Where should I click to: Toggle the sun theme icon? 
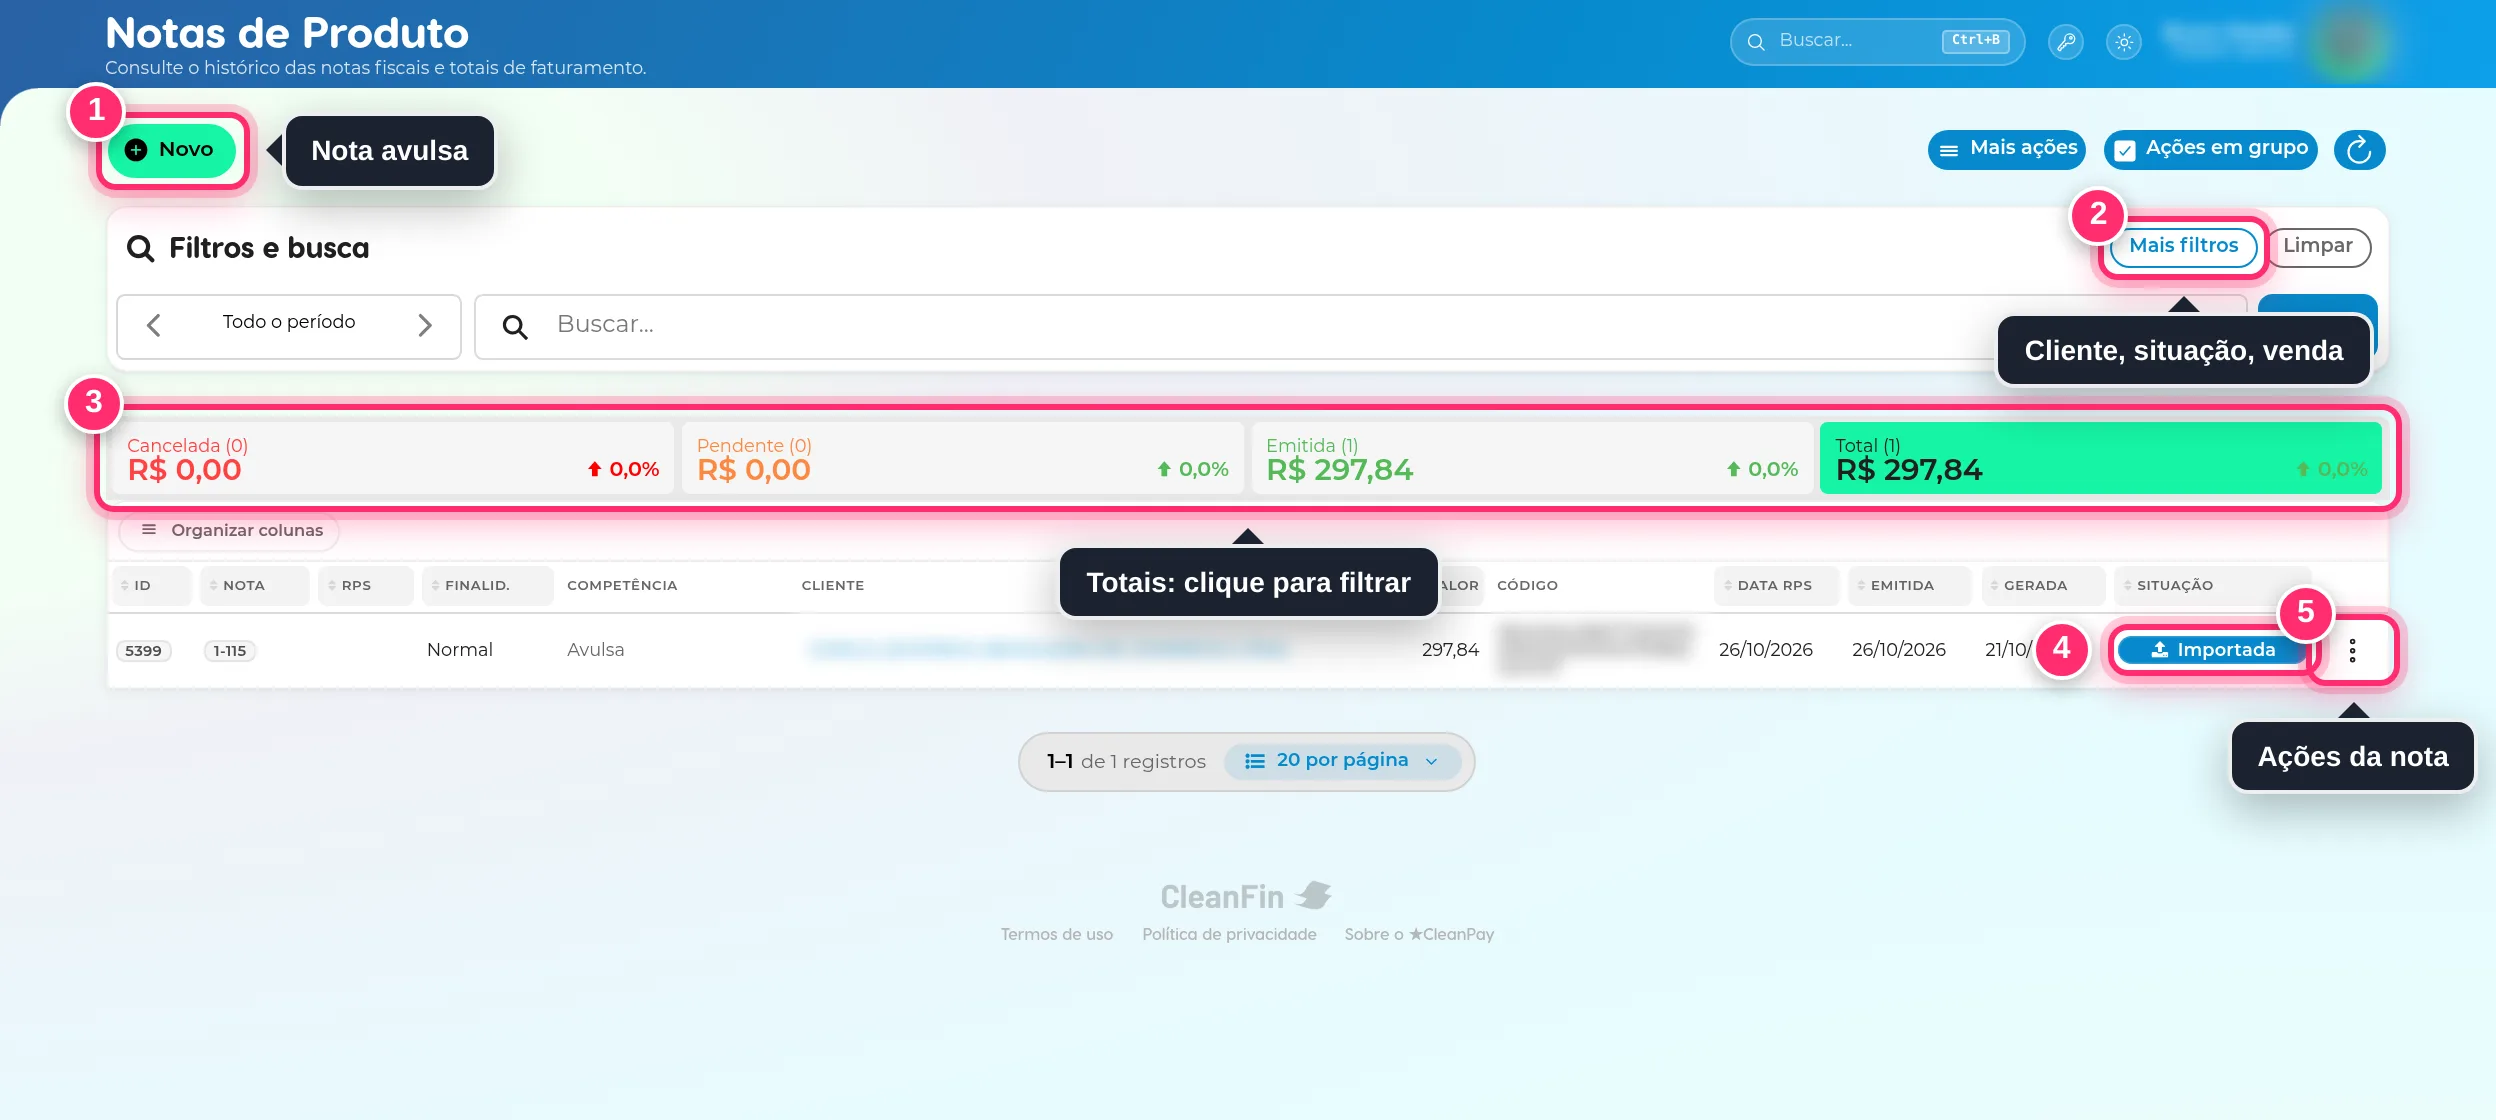point(2124,42)
